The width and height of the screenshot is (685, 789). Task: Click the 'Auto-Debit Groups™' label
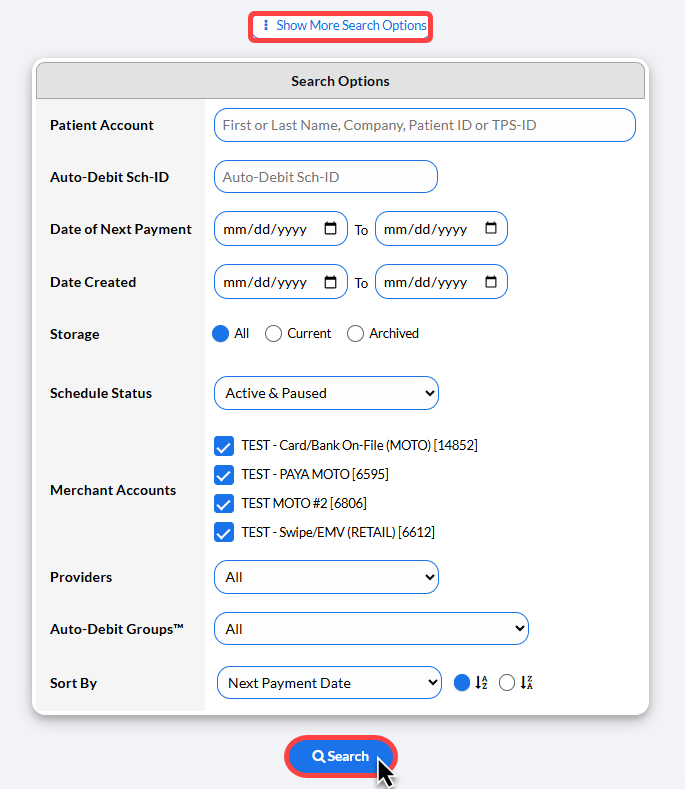117,629
